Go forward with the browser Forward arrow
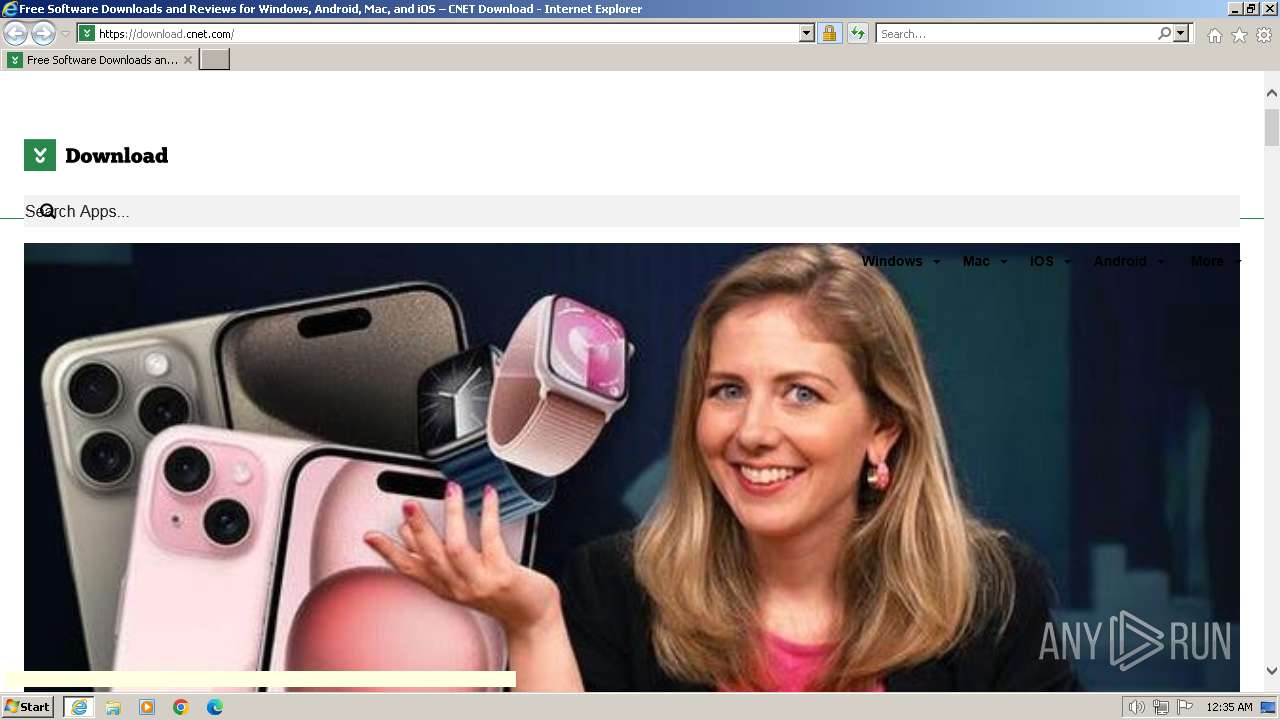This screenshot has height=720, width=1280. pos(43,34)
